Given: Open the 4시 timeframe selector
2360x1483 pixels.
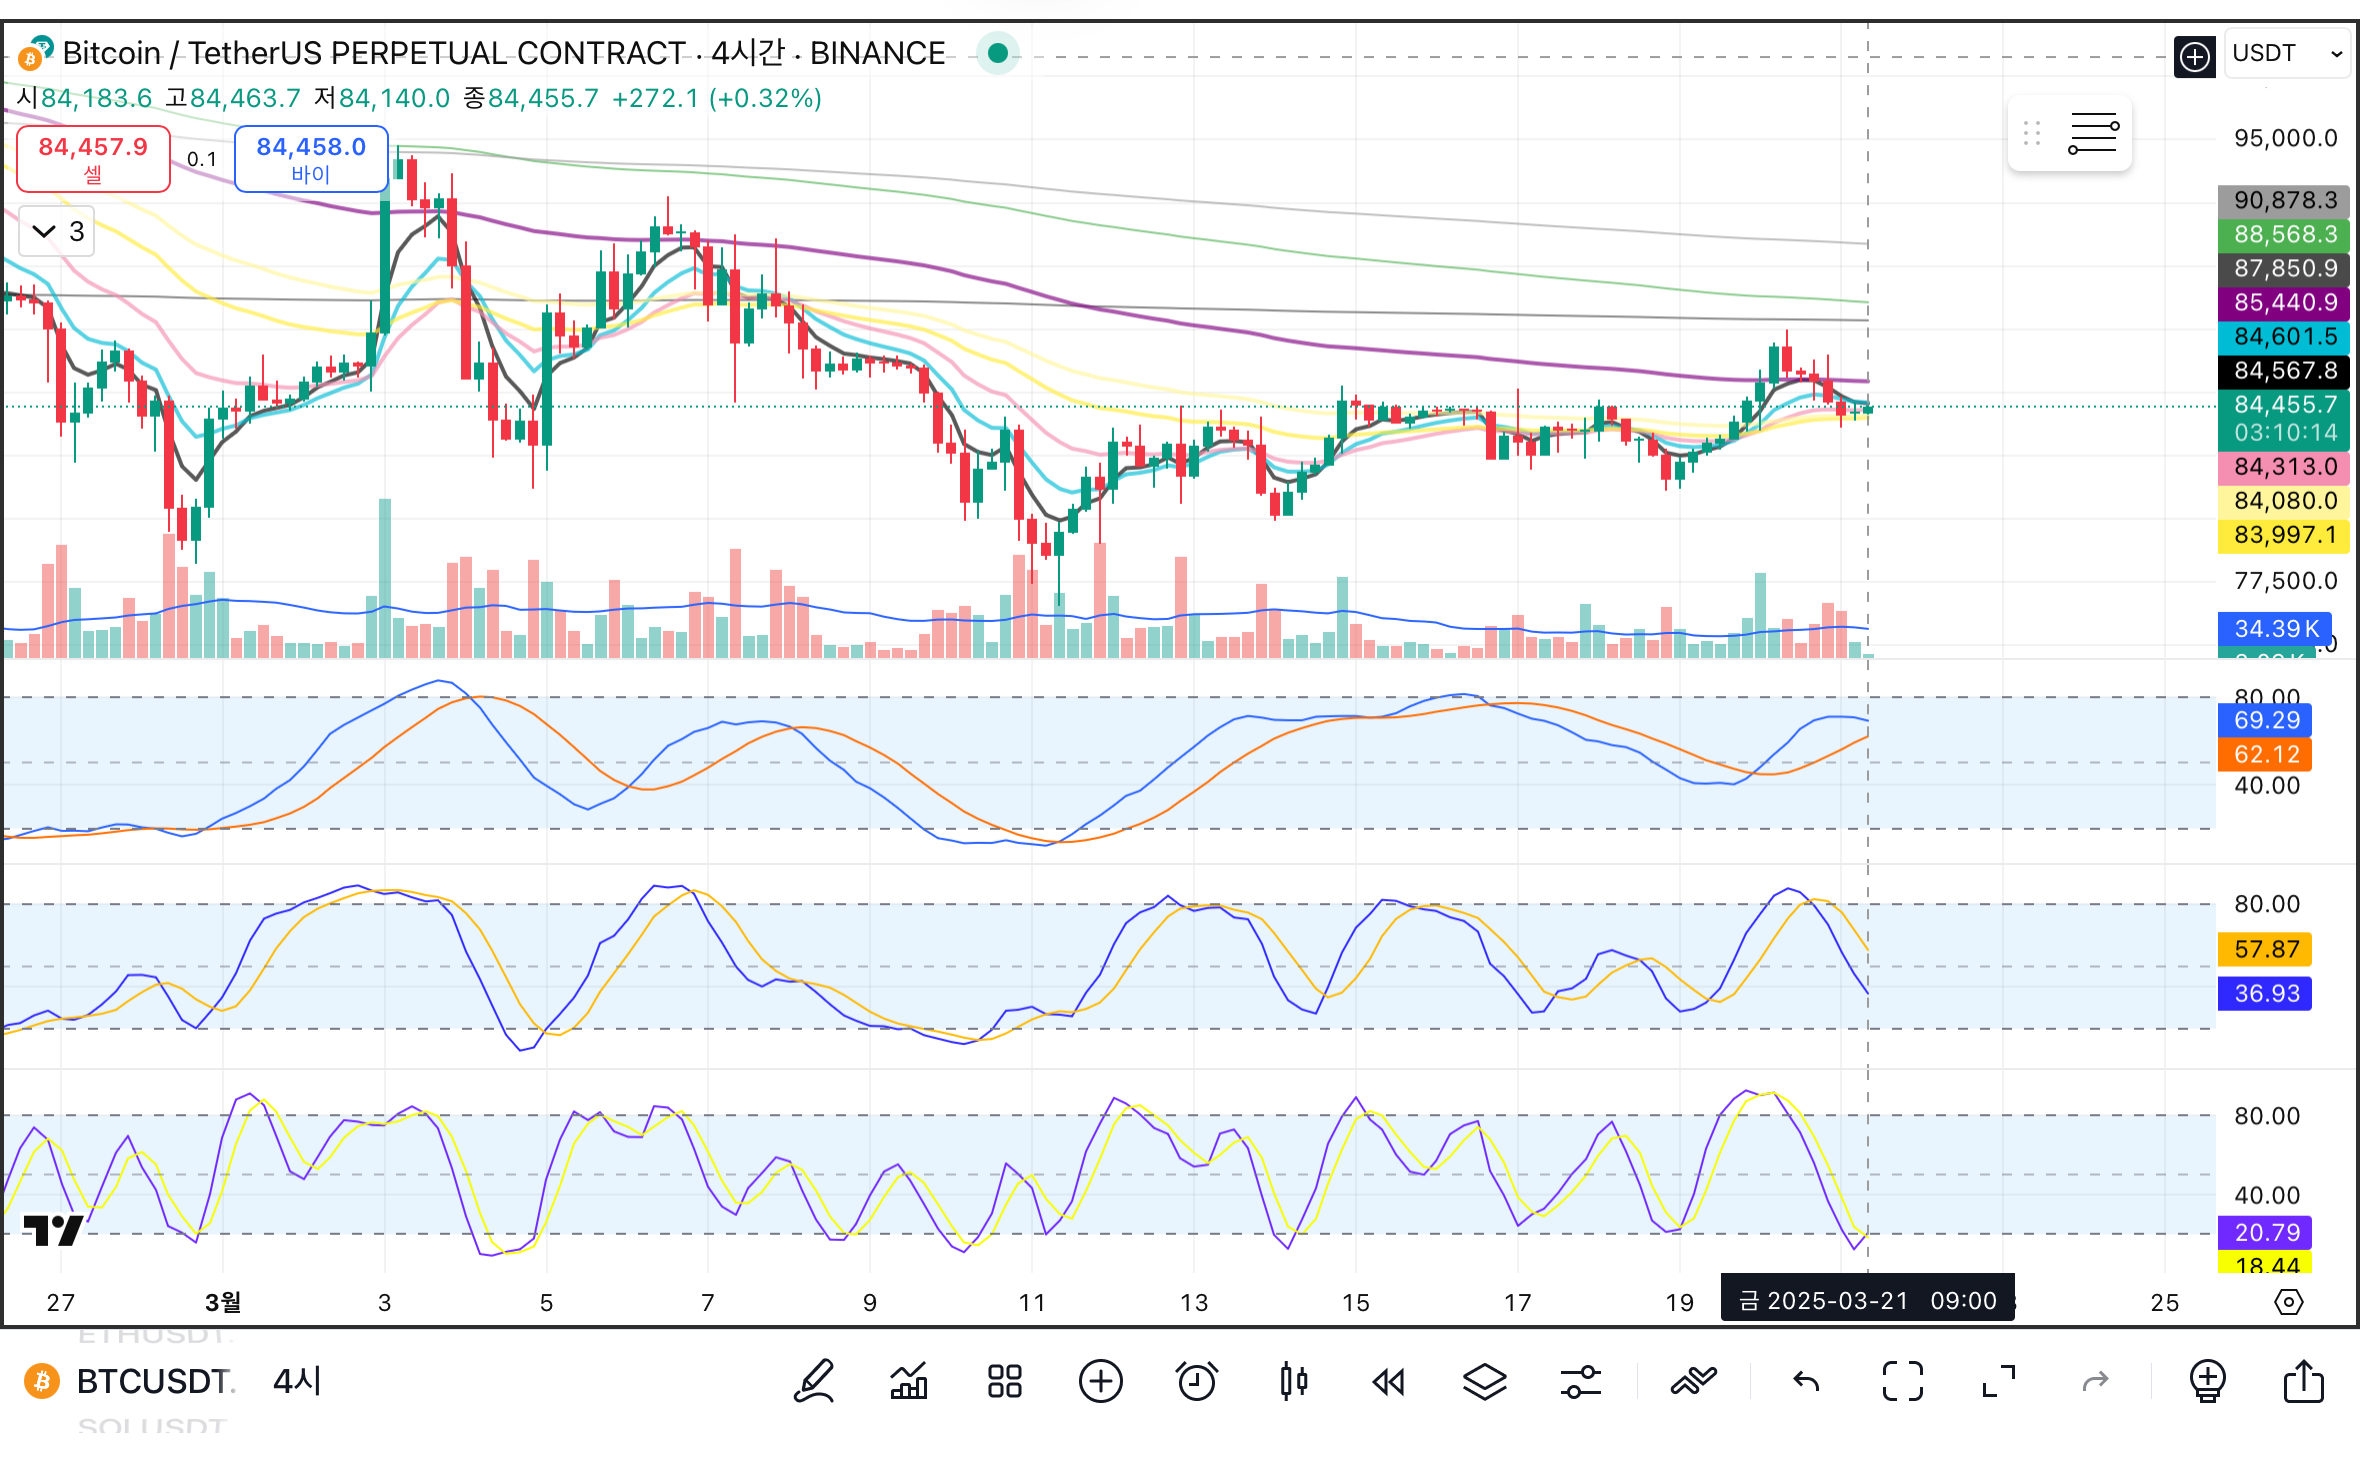Looking at the screenshot, I should point(297,1382).
